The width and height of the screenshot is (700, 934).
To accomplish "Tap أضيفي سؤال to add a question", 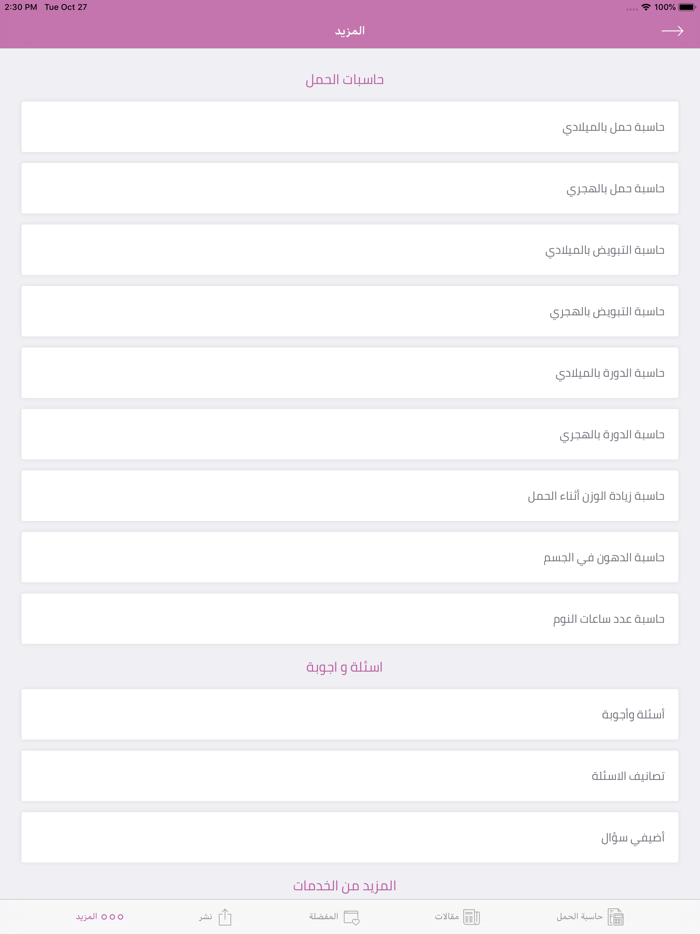I will pos(350,837).
